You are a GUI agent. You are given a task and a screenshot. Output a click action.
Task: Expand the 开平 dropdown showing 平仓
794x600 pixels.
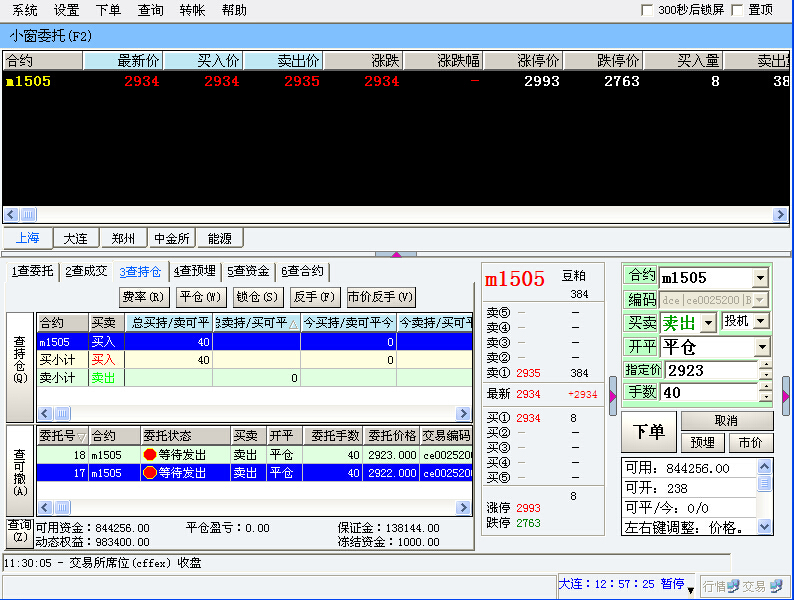[762, 346]
